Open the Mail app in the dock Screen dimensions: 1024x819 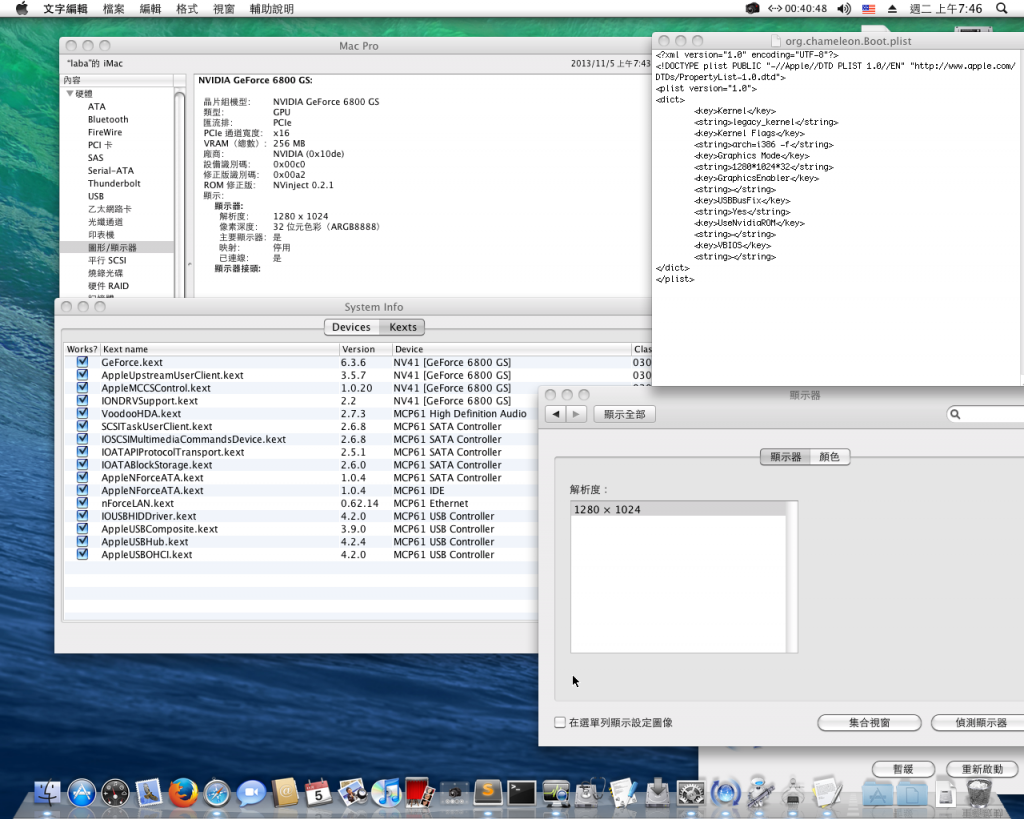point(150,793)
